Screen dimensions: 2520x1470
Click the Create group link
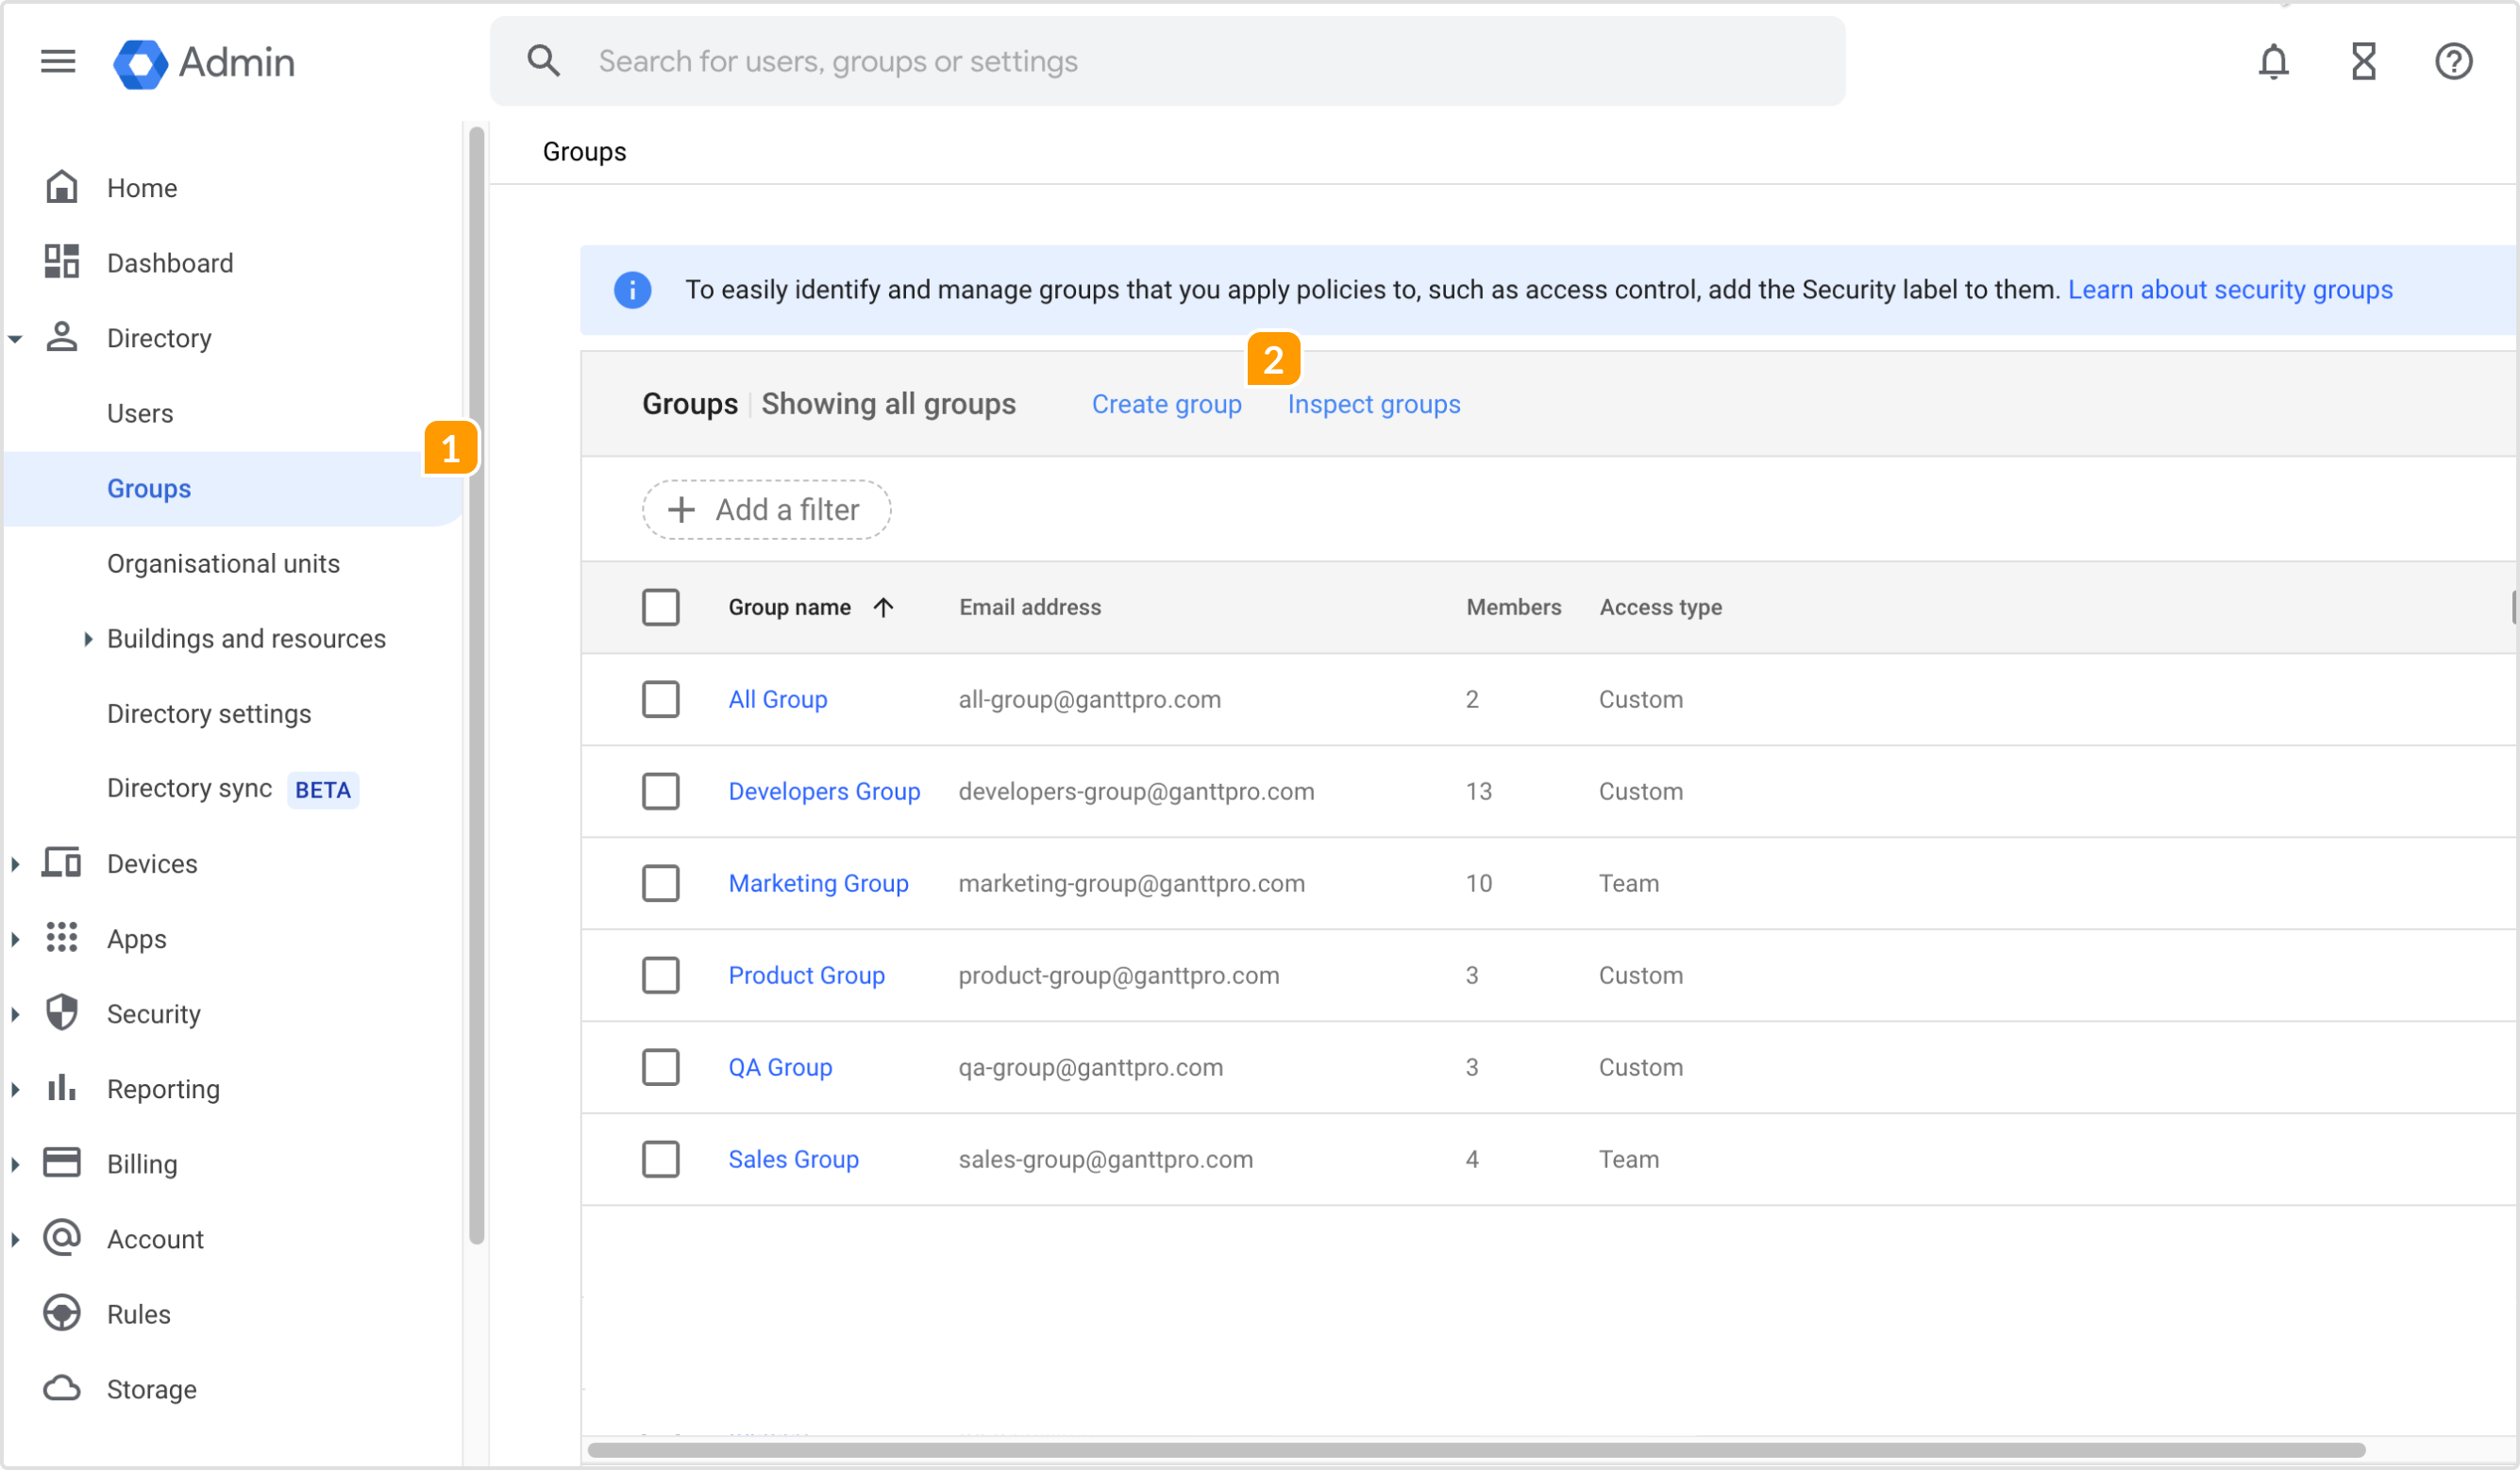[1166, 404]
